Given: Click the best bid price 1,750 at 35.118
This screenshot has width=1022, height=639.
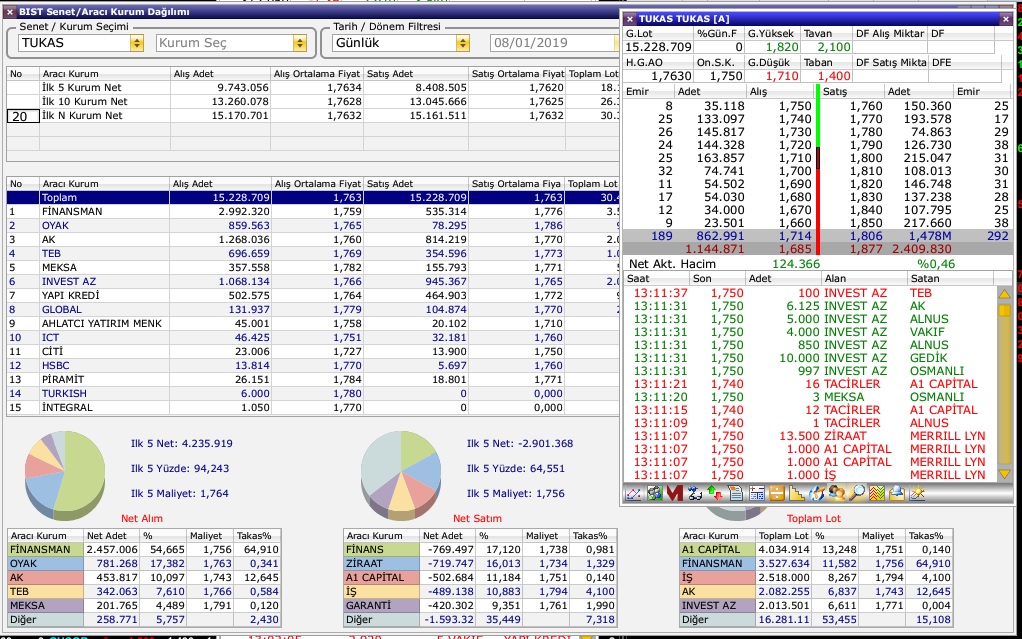Looking at the screenshot, I should click(x=795, y=106).
